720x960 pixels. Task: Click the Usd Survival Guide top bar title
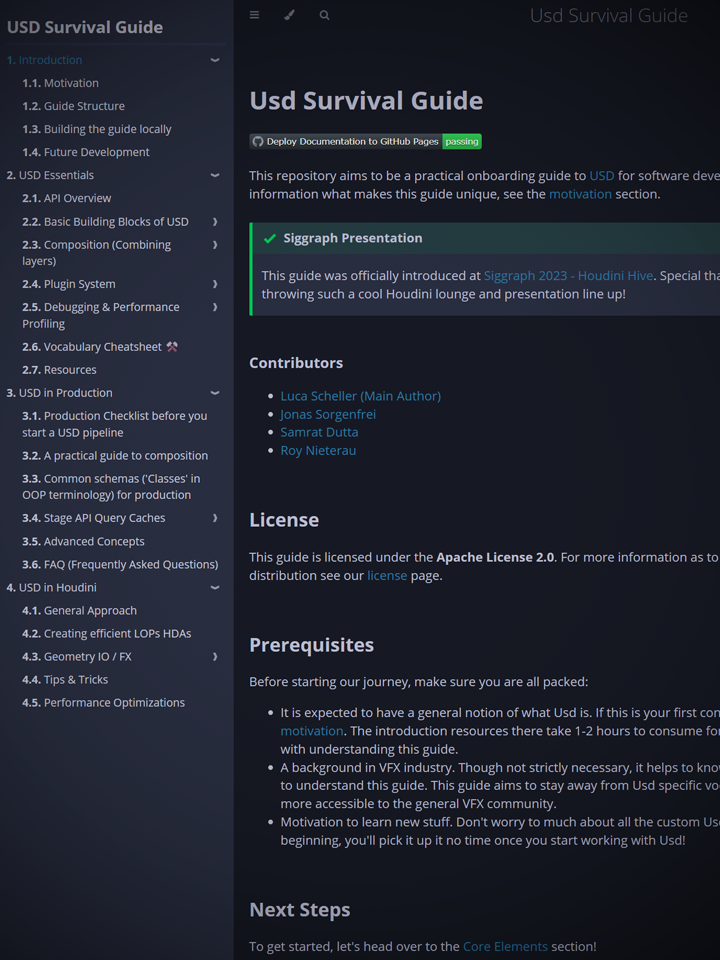609,15
